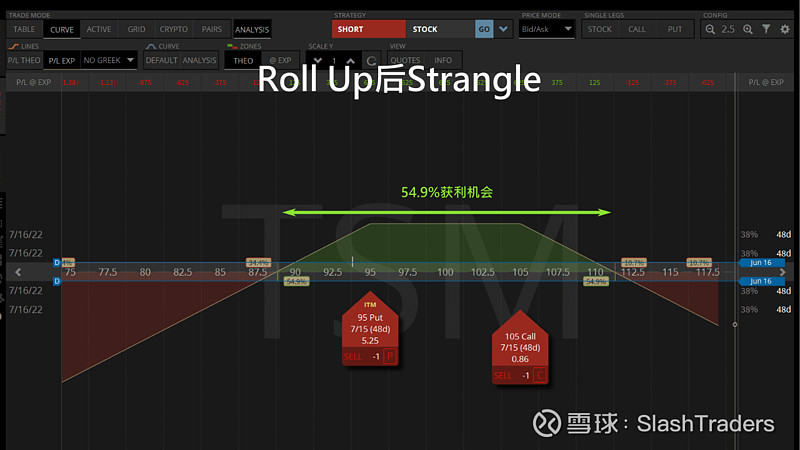Click the 105 strike price label
Image resolution: width=800 pixels, height=450 pixels.
pyautogui.click(x=520, y=272)
